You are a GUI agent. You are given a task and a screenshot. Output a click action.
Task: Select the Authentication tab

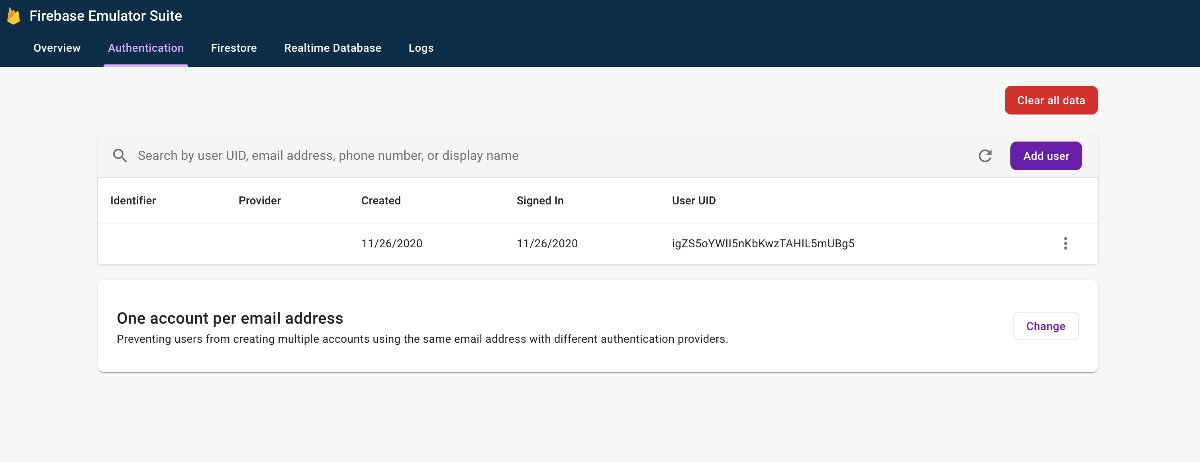click(x=146, y=48)
